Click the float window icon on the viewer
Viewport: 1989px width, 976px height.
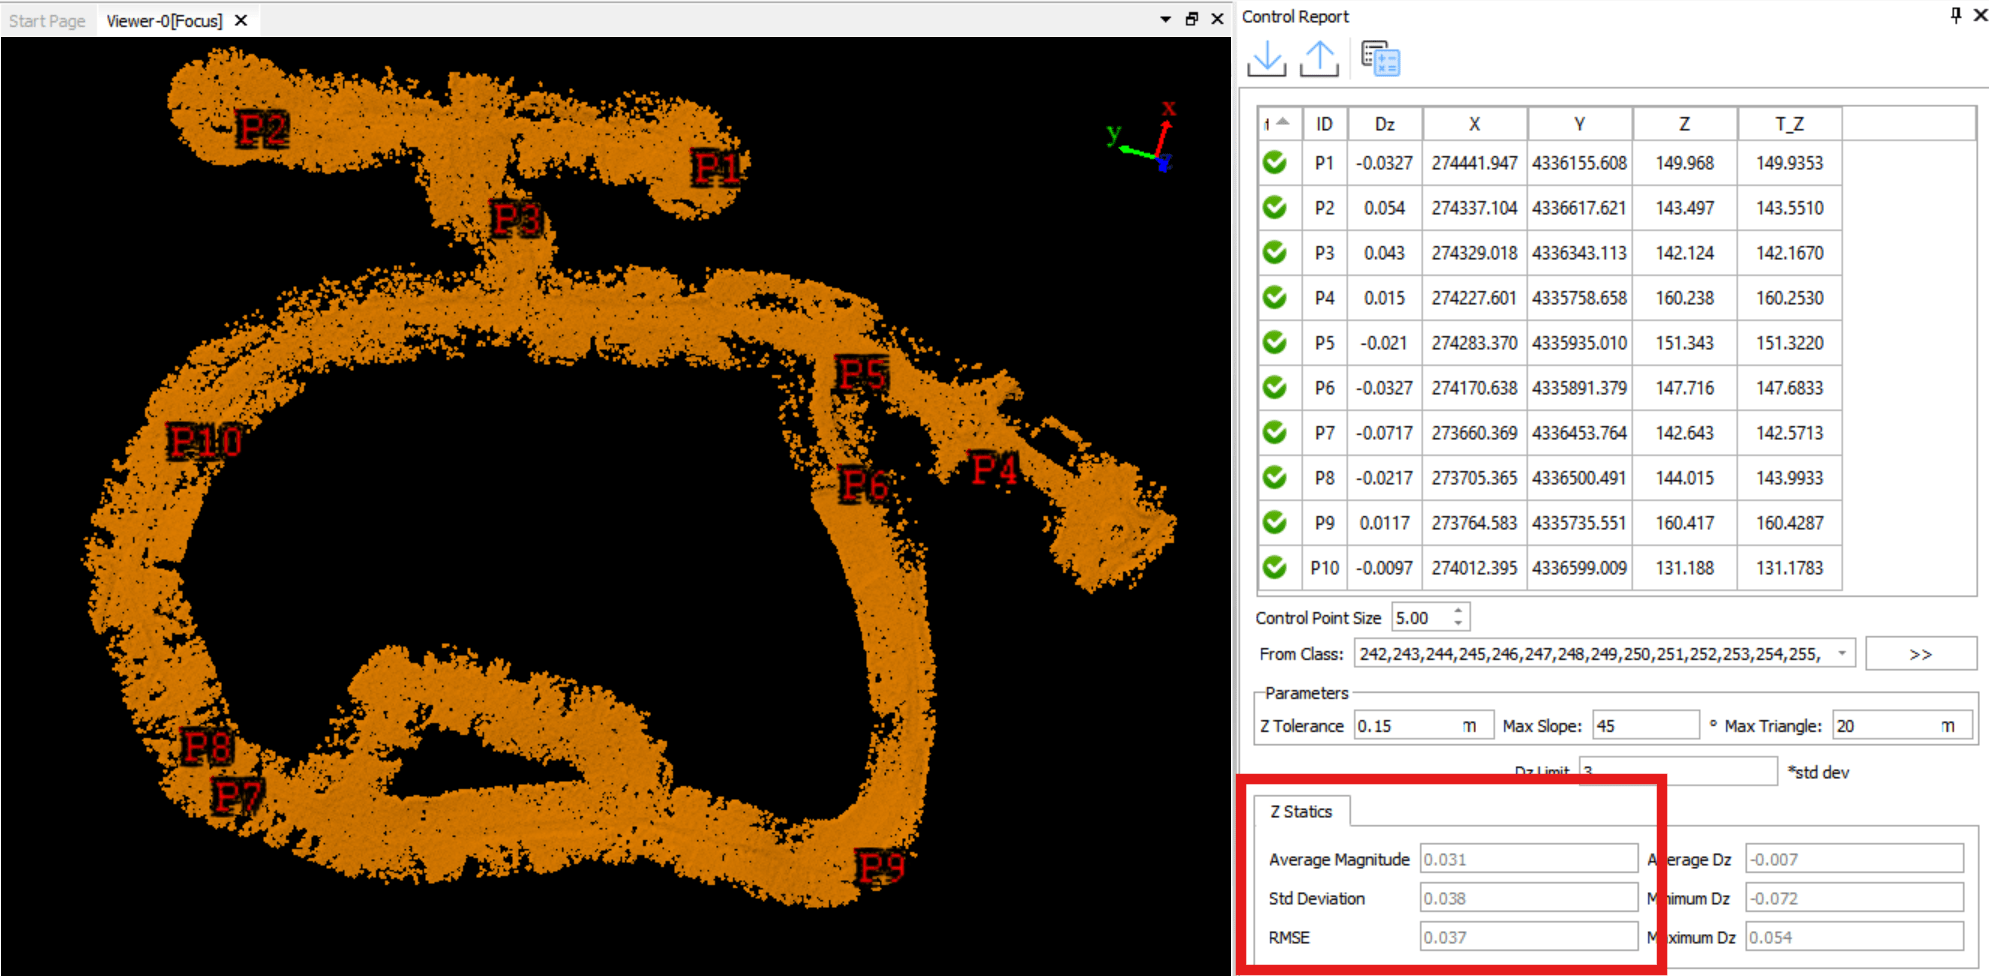1190,18
